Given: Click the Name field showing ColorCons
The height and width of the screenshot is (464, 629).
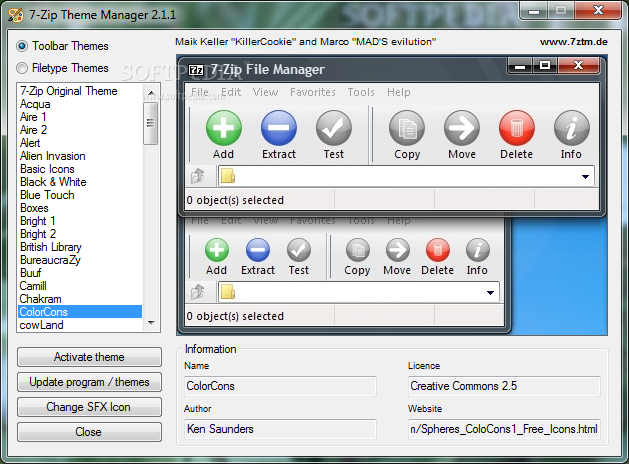Looking at the screenshot, I should 280,386.
